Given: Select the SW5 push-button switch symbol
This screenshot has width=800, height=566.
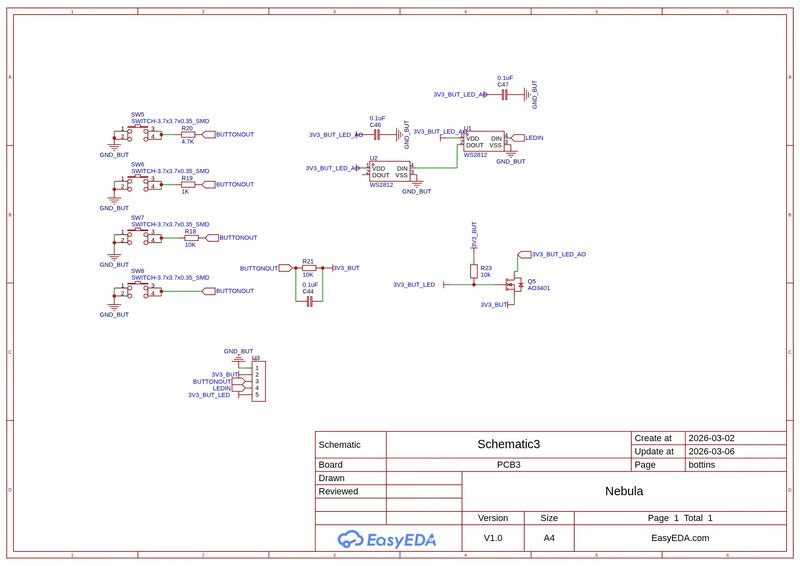Looking at the screenshot, I should tap(137, 134).
